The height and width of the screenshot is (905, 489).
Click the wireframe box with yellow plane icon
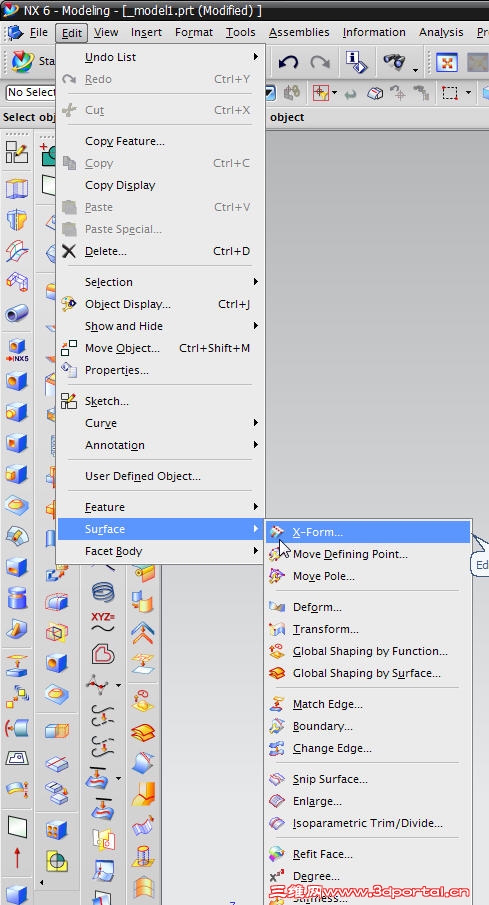point(57,632)
